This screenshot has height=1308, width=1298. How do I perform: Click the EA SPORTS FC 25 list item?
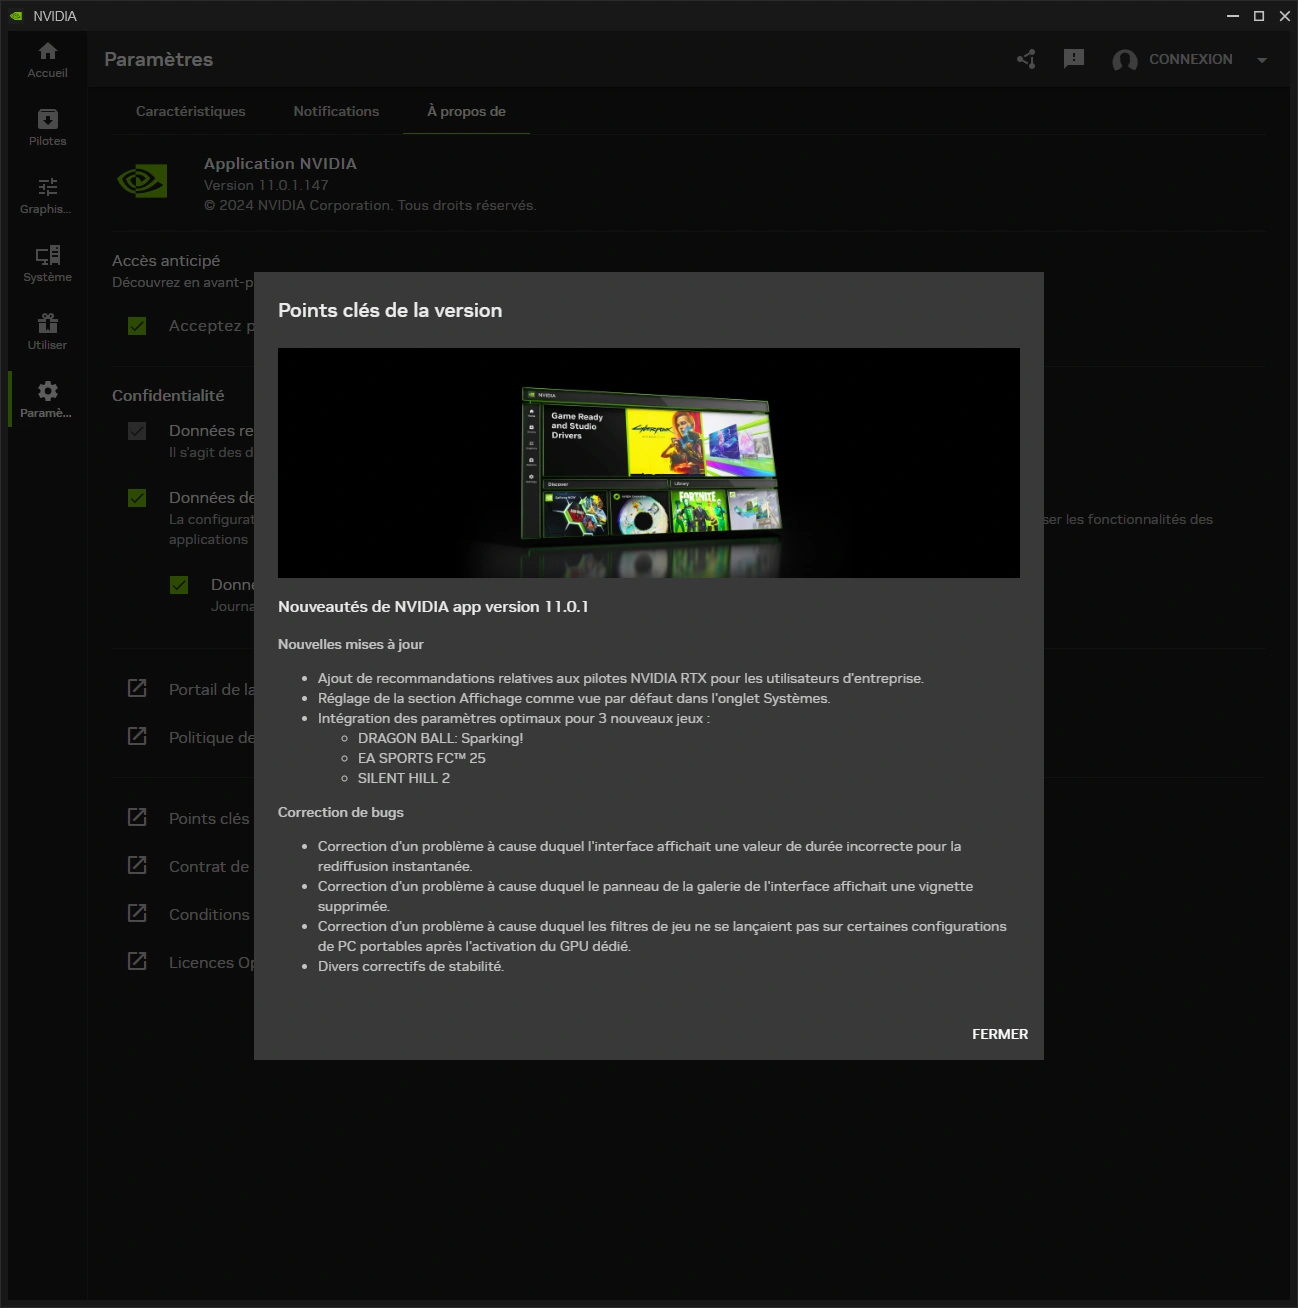pos(422,758)
